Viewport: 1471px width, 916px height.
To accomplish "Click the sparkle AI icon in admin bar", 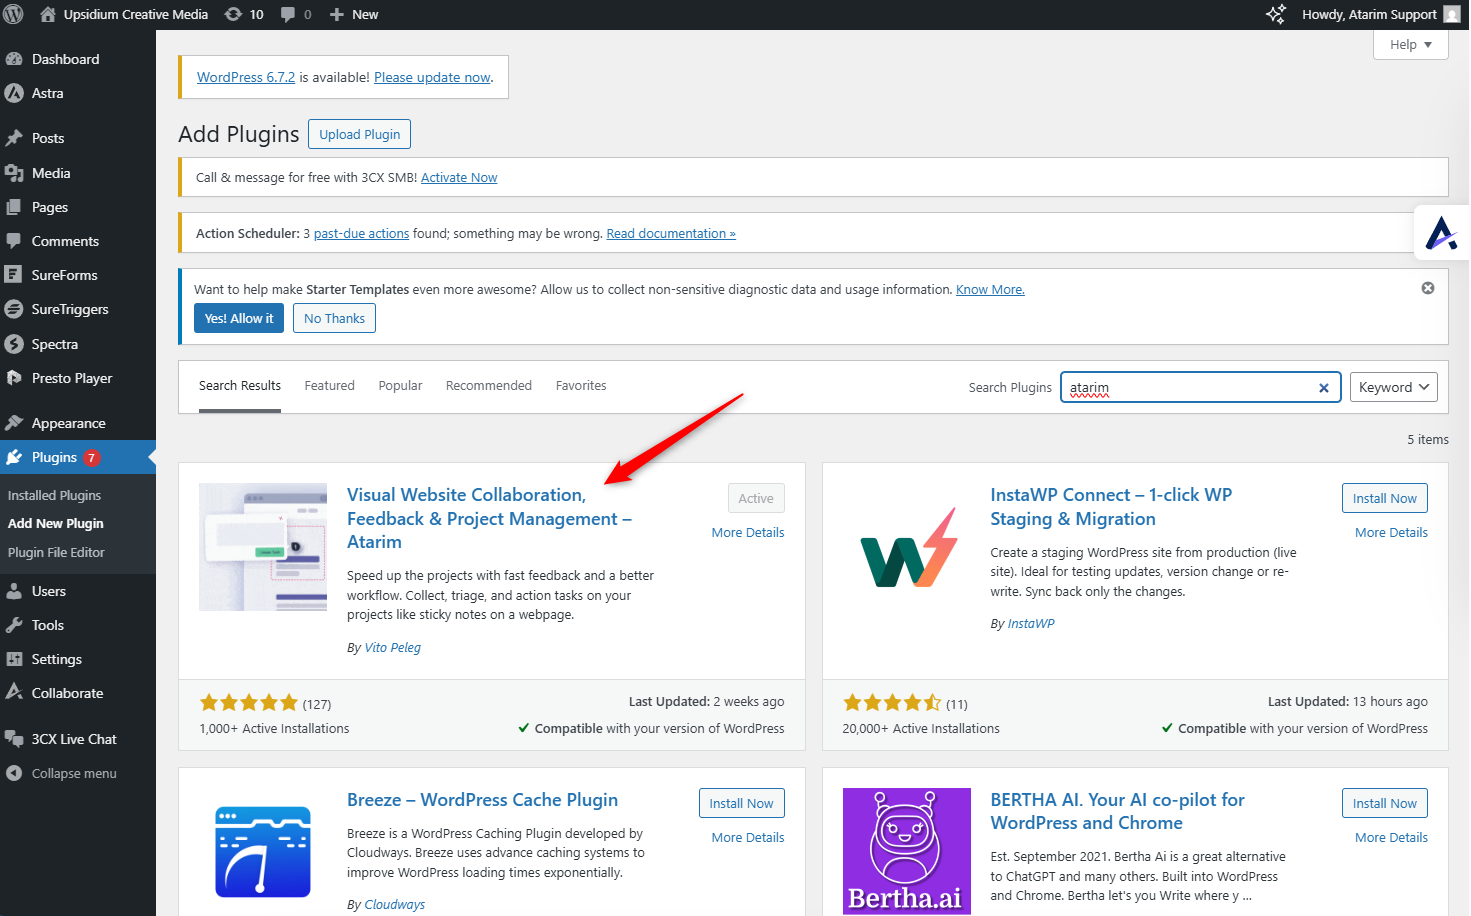I will tap(1276, 14).
